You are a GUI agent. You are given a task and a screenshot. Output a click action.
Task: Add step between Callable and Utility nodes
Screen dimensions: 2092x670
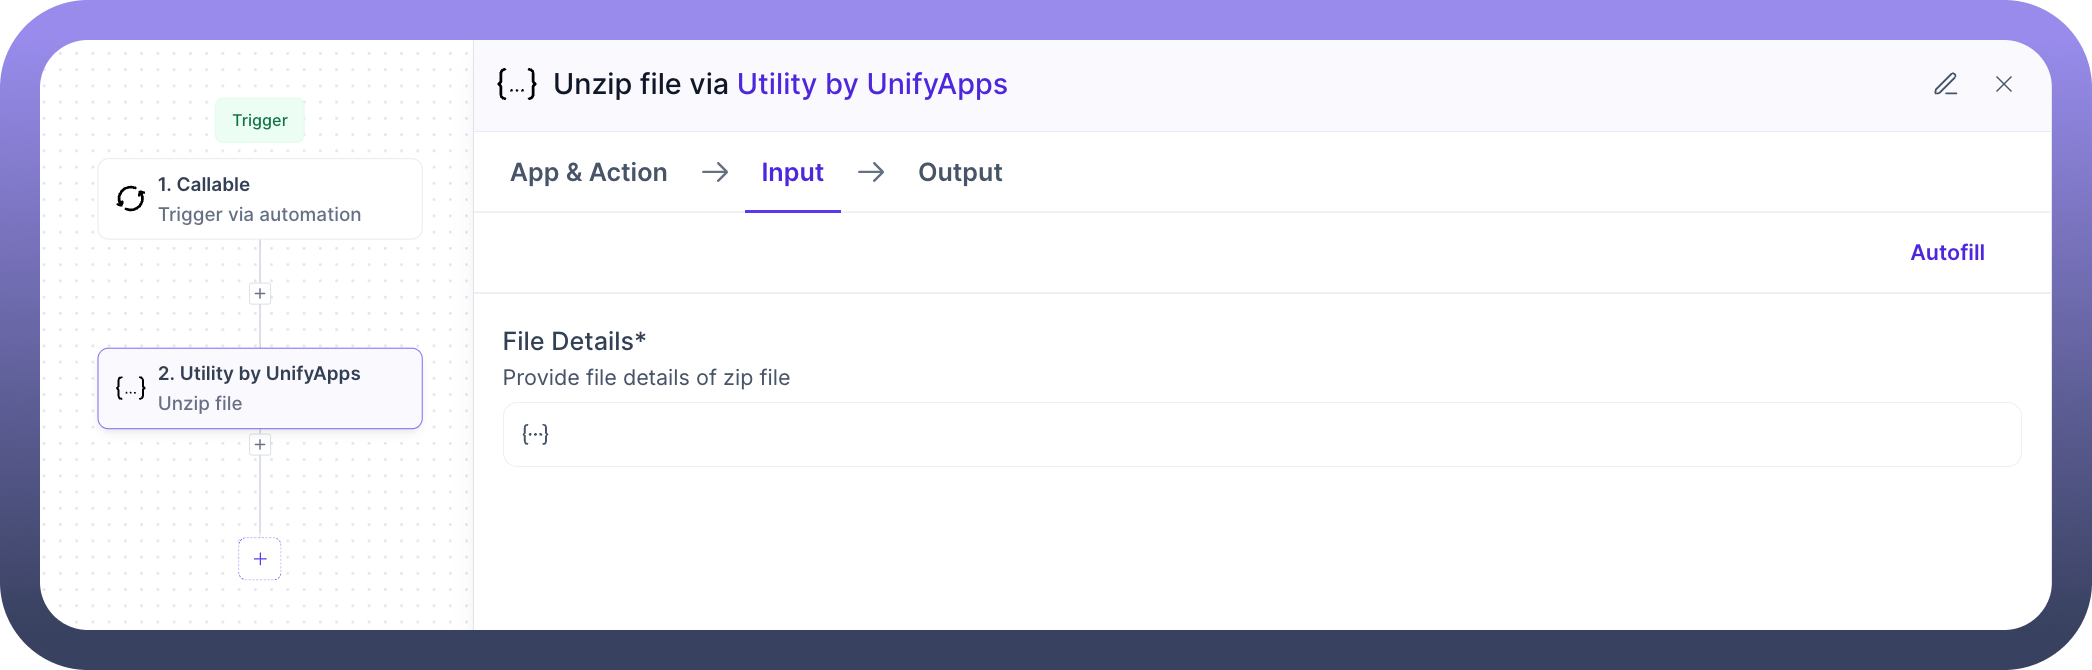260,294
